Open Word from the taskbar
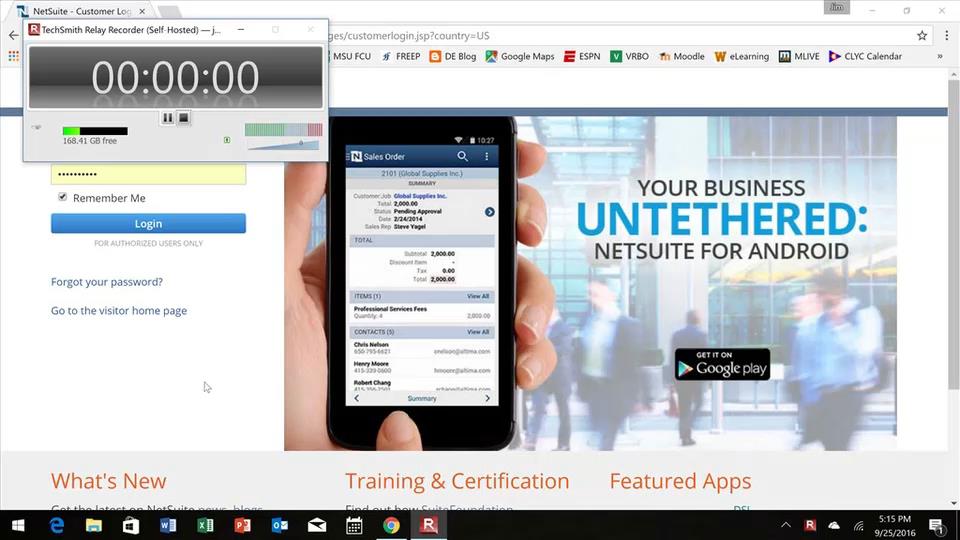 click(168, 525)
